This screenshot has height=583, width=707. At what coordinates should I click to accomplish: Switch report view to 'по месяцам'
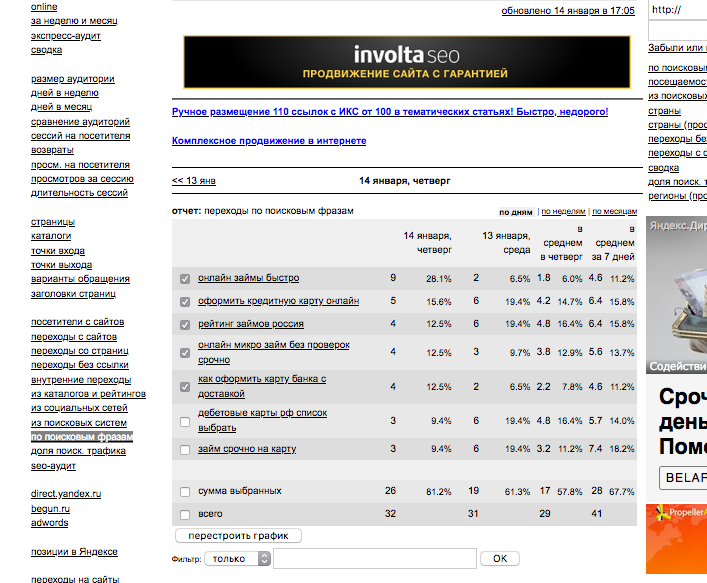(614, 211)
